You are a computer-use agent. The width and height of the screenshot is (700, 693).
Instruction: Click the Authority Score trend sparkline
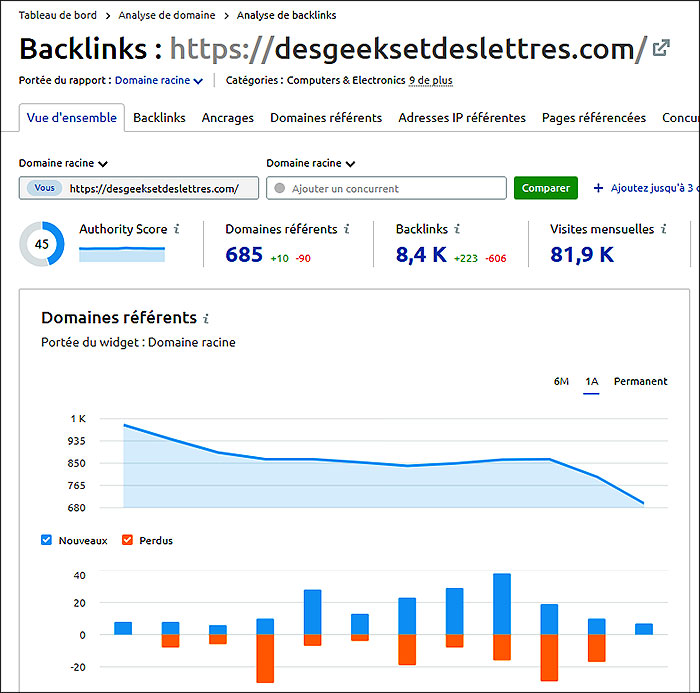click(x=122, y=254)
